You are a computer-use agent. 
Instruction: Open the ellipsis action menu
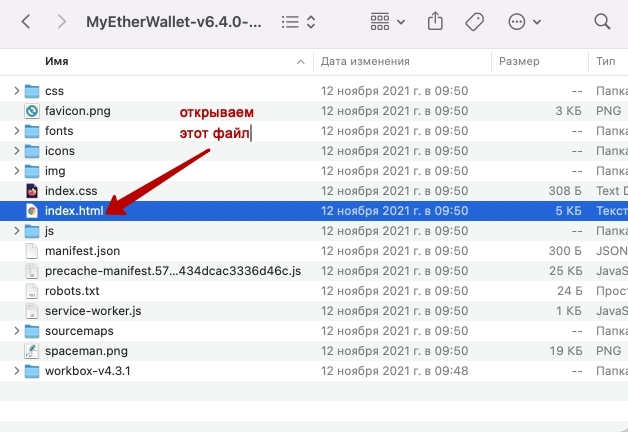pos(524,22)
